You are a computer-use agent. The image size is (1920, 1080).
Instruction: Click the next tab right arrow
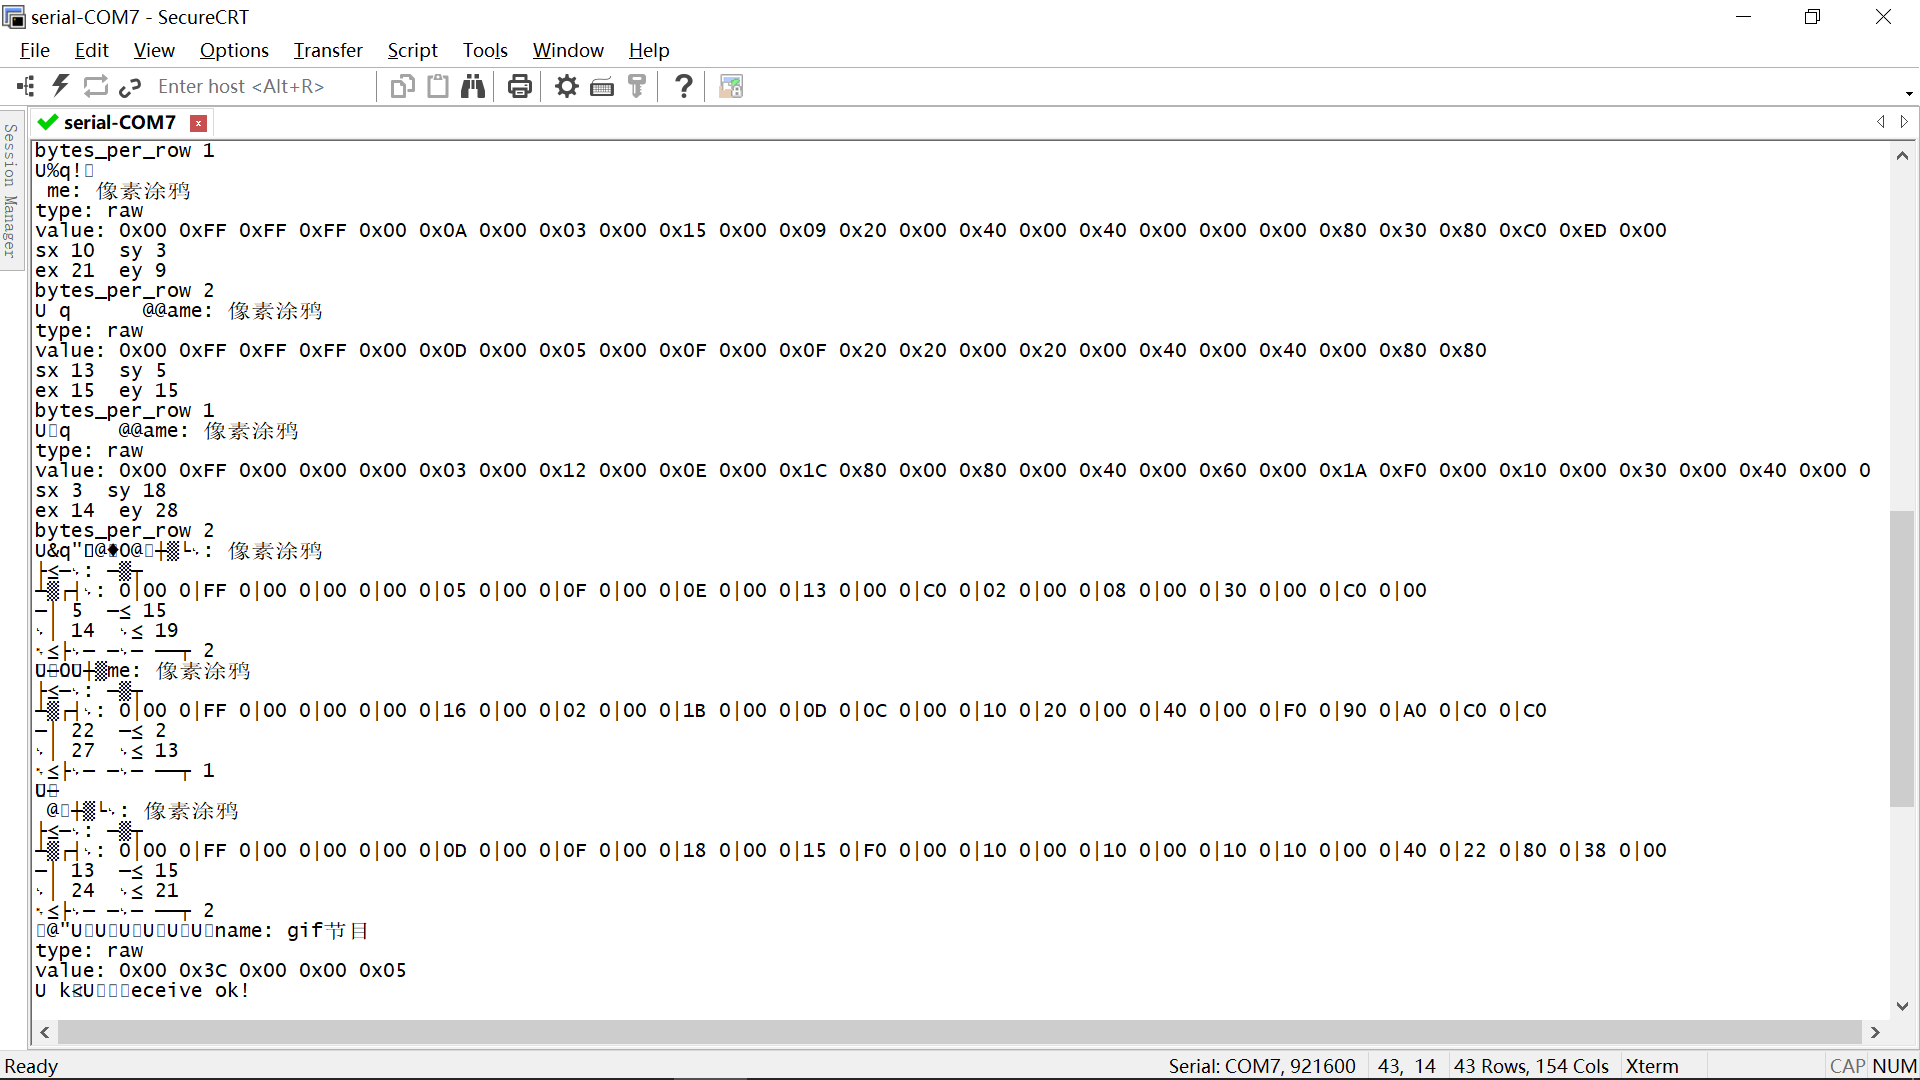click(x=1904, y=122)
